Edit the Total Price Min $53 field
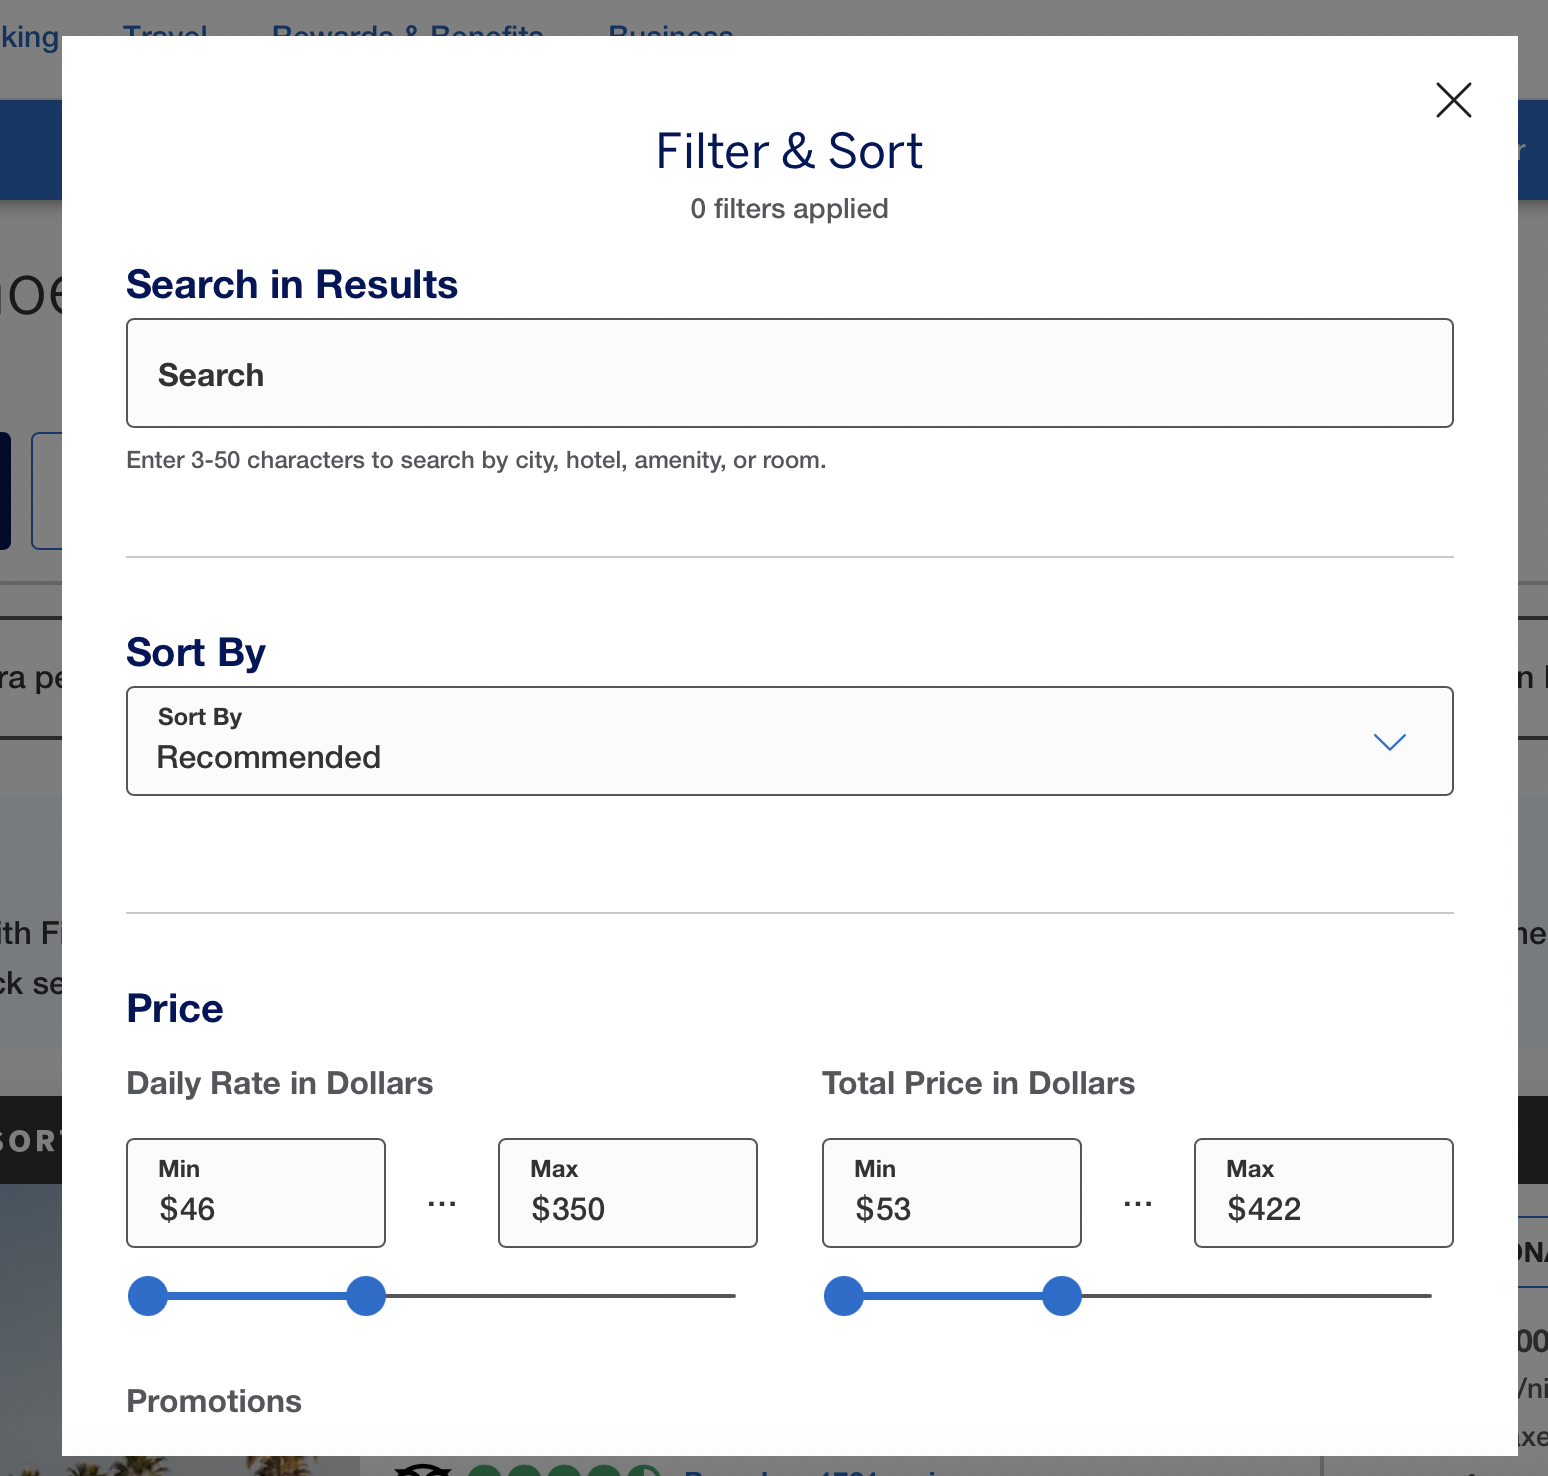This screenshot has width=1548, height=1476. (x=952, y=1193)
